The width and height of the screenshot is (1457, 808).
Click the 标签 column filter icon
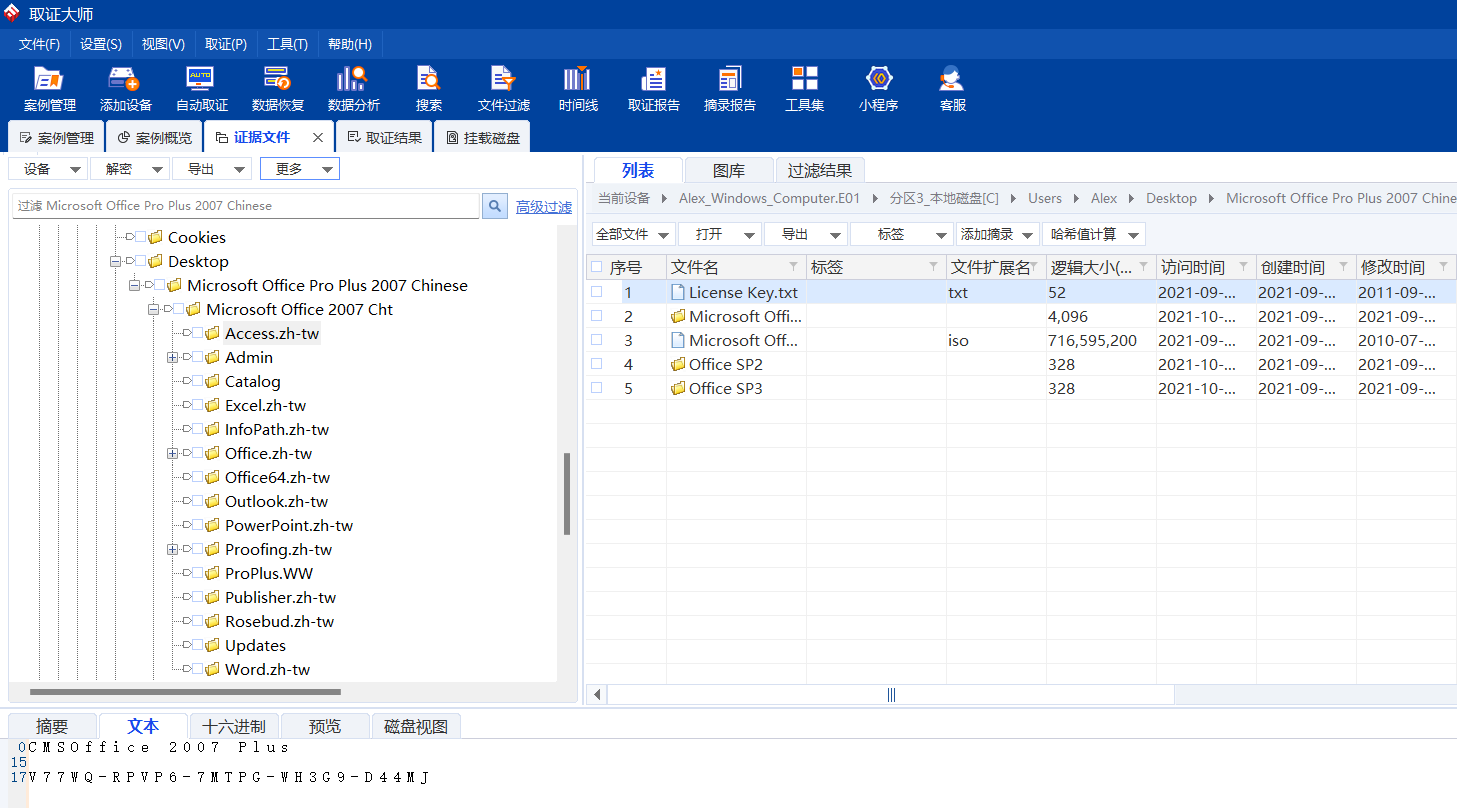tap(934, 267)
